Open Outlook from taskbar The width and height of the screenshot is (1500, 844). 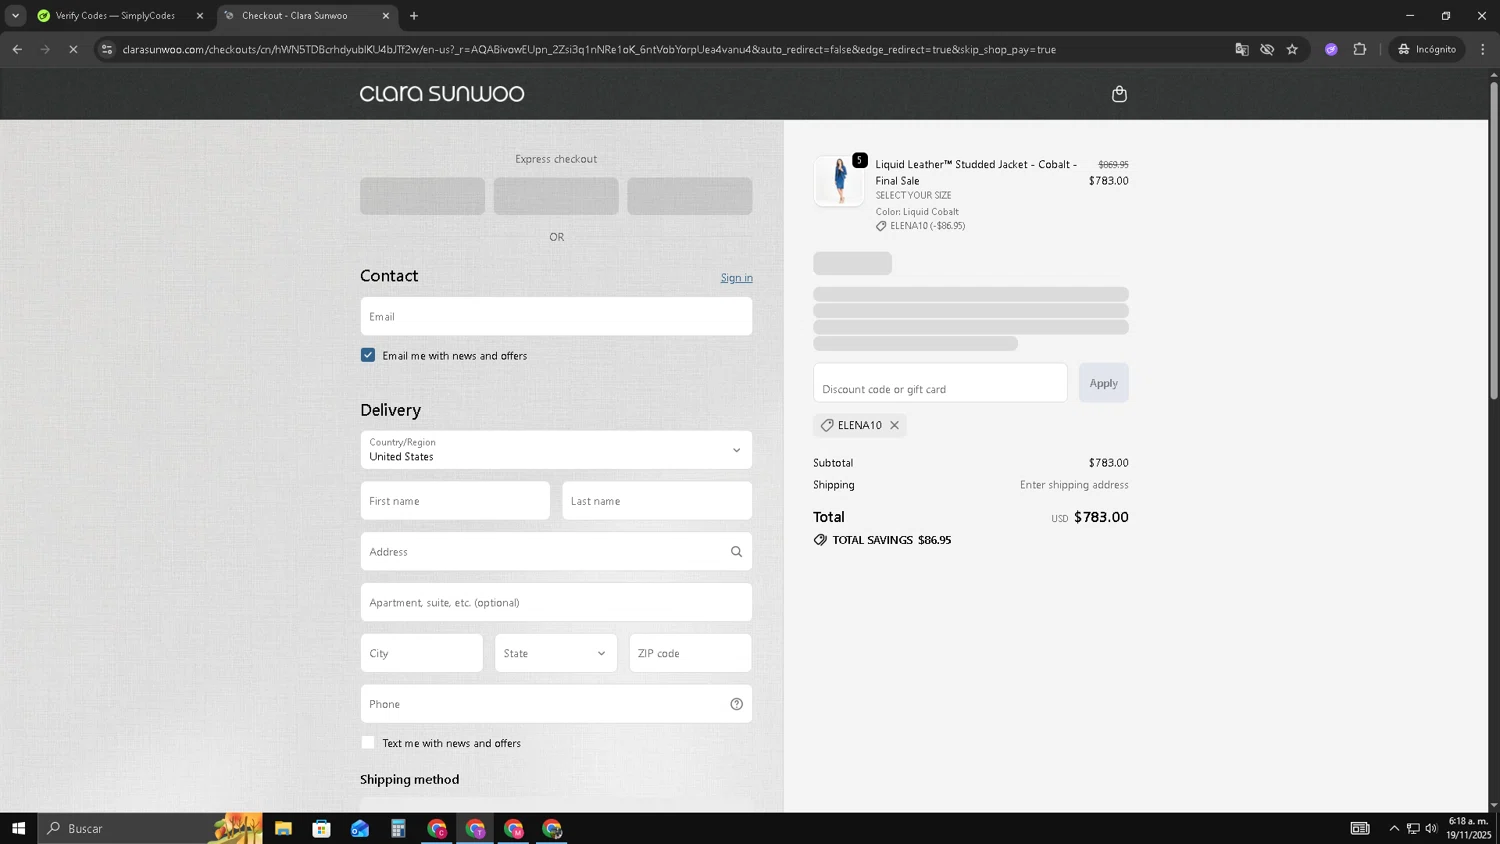point(360,828)
